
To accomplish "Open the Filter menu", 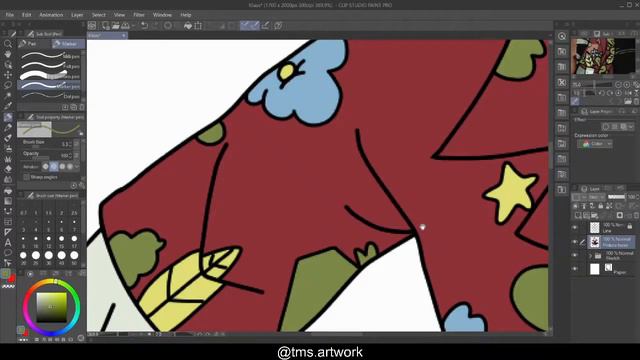I will tap(139, 15).
